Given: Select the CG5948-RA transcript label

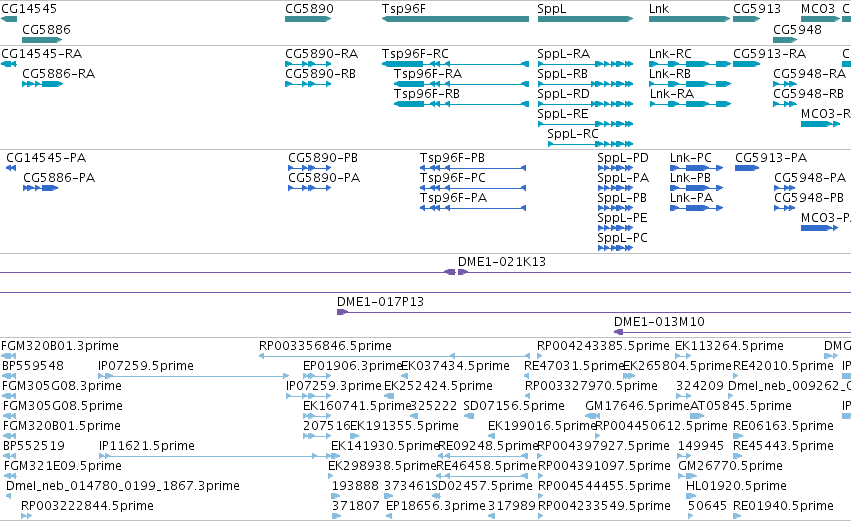Looking at the screenshot, I should [809, 73].
